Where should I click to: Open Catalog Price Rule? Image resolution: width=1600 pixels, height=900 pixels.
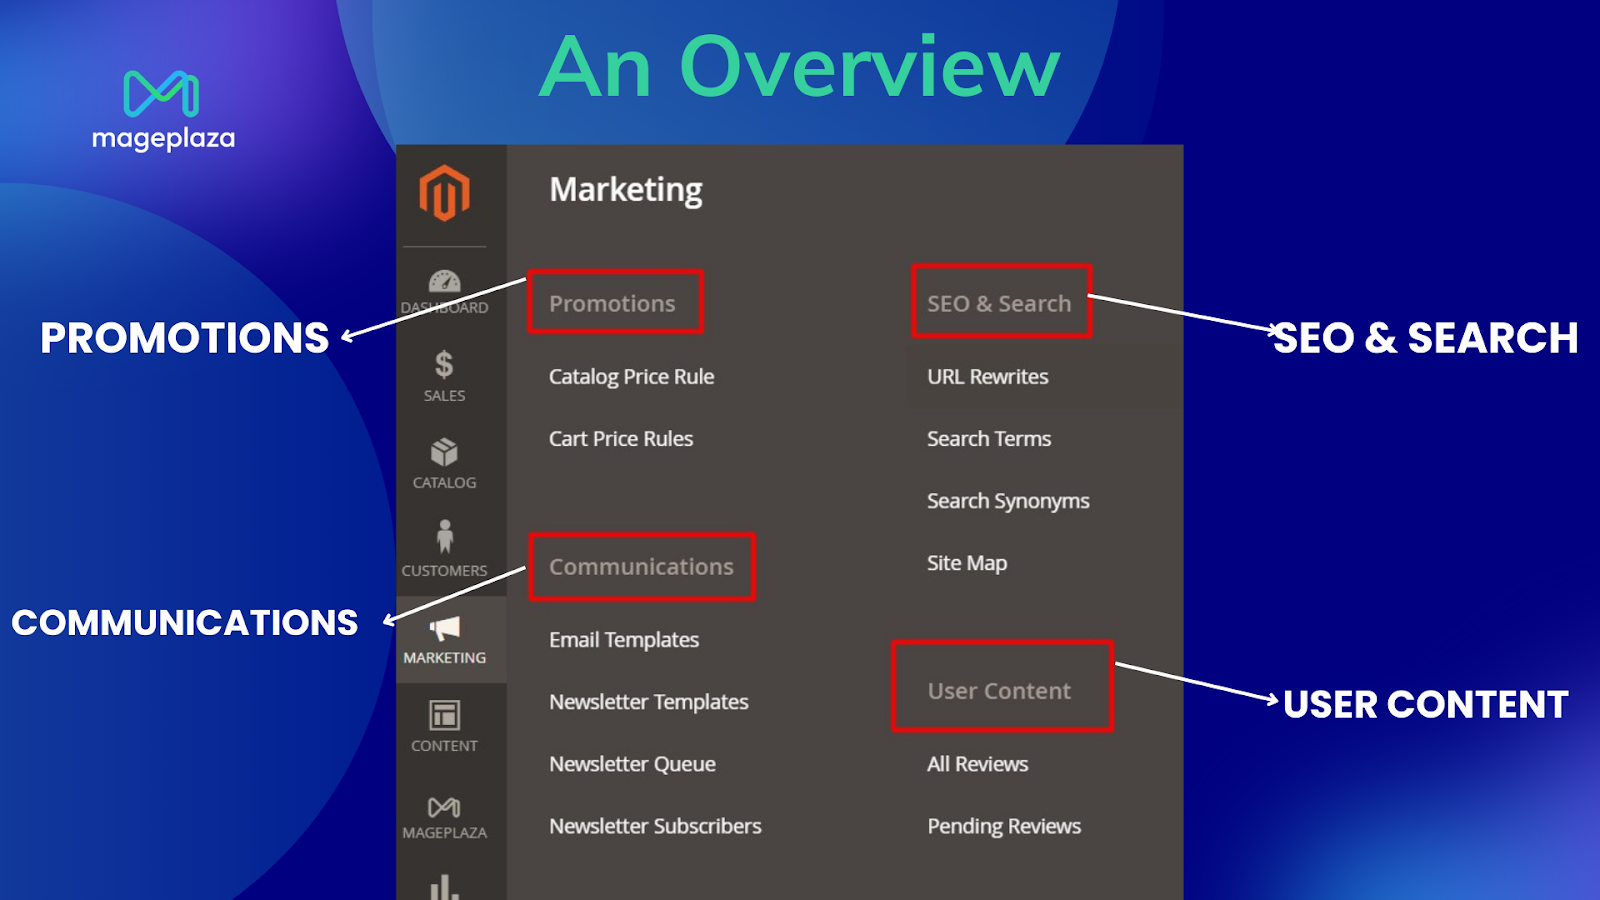(630, 377)
